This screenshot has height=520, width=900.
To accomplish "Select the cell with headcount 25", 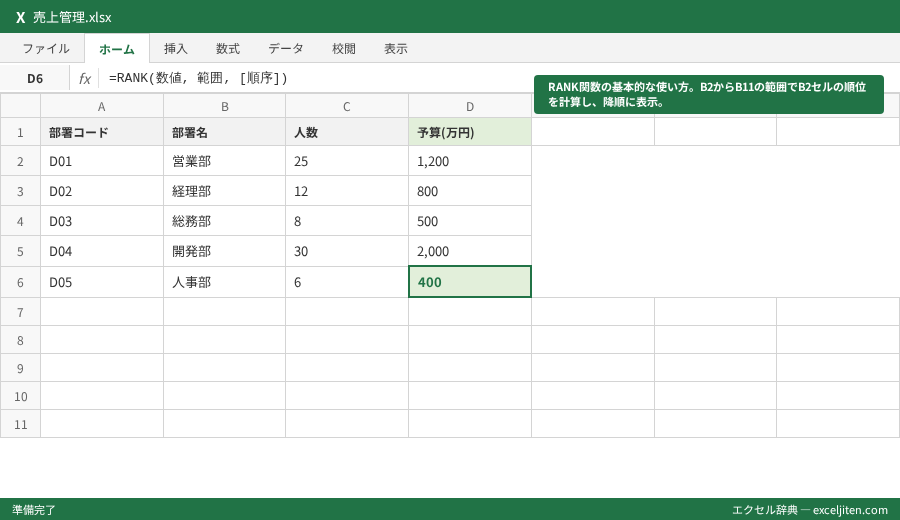I will click(x=347, y=161).
